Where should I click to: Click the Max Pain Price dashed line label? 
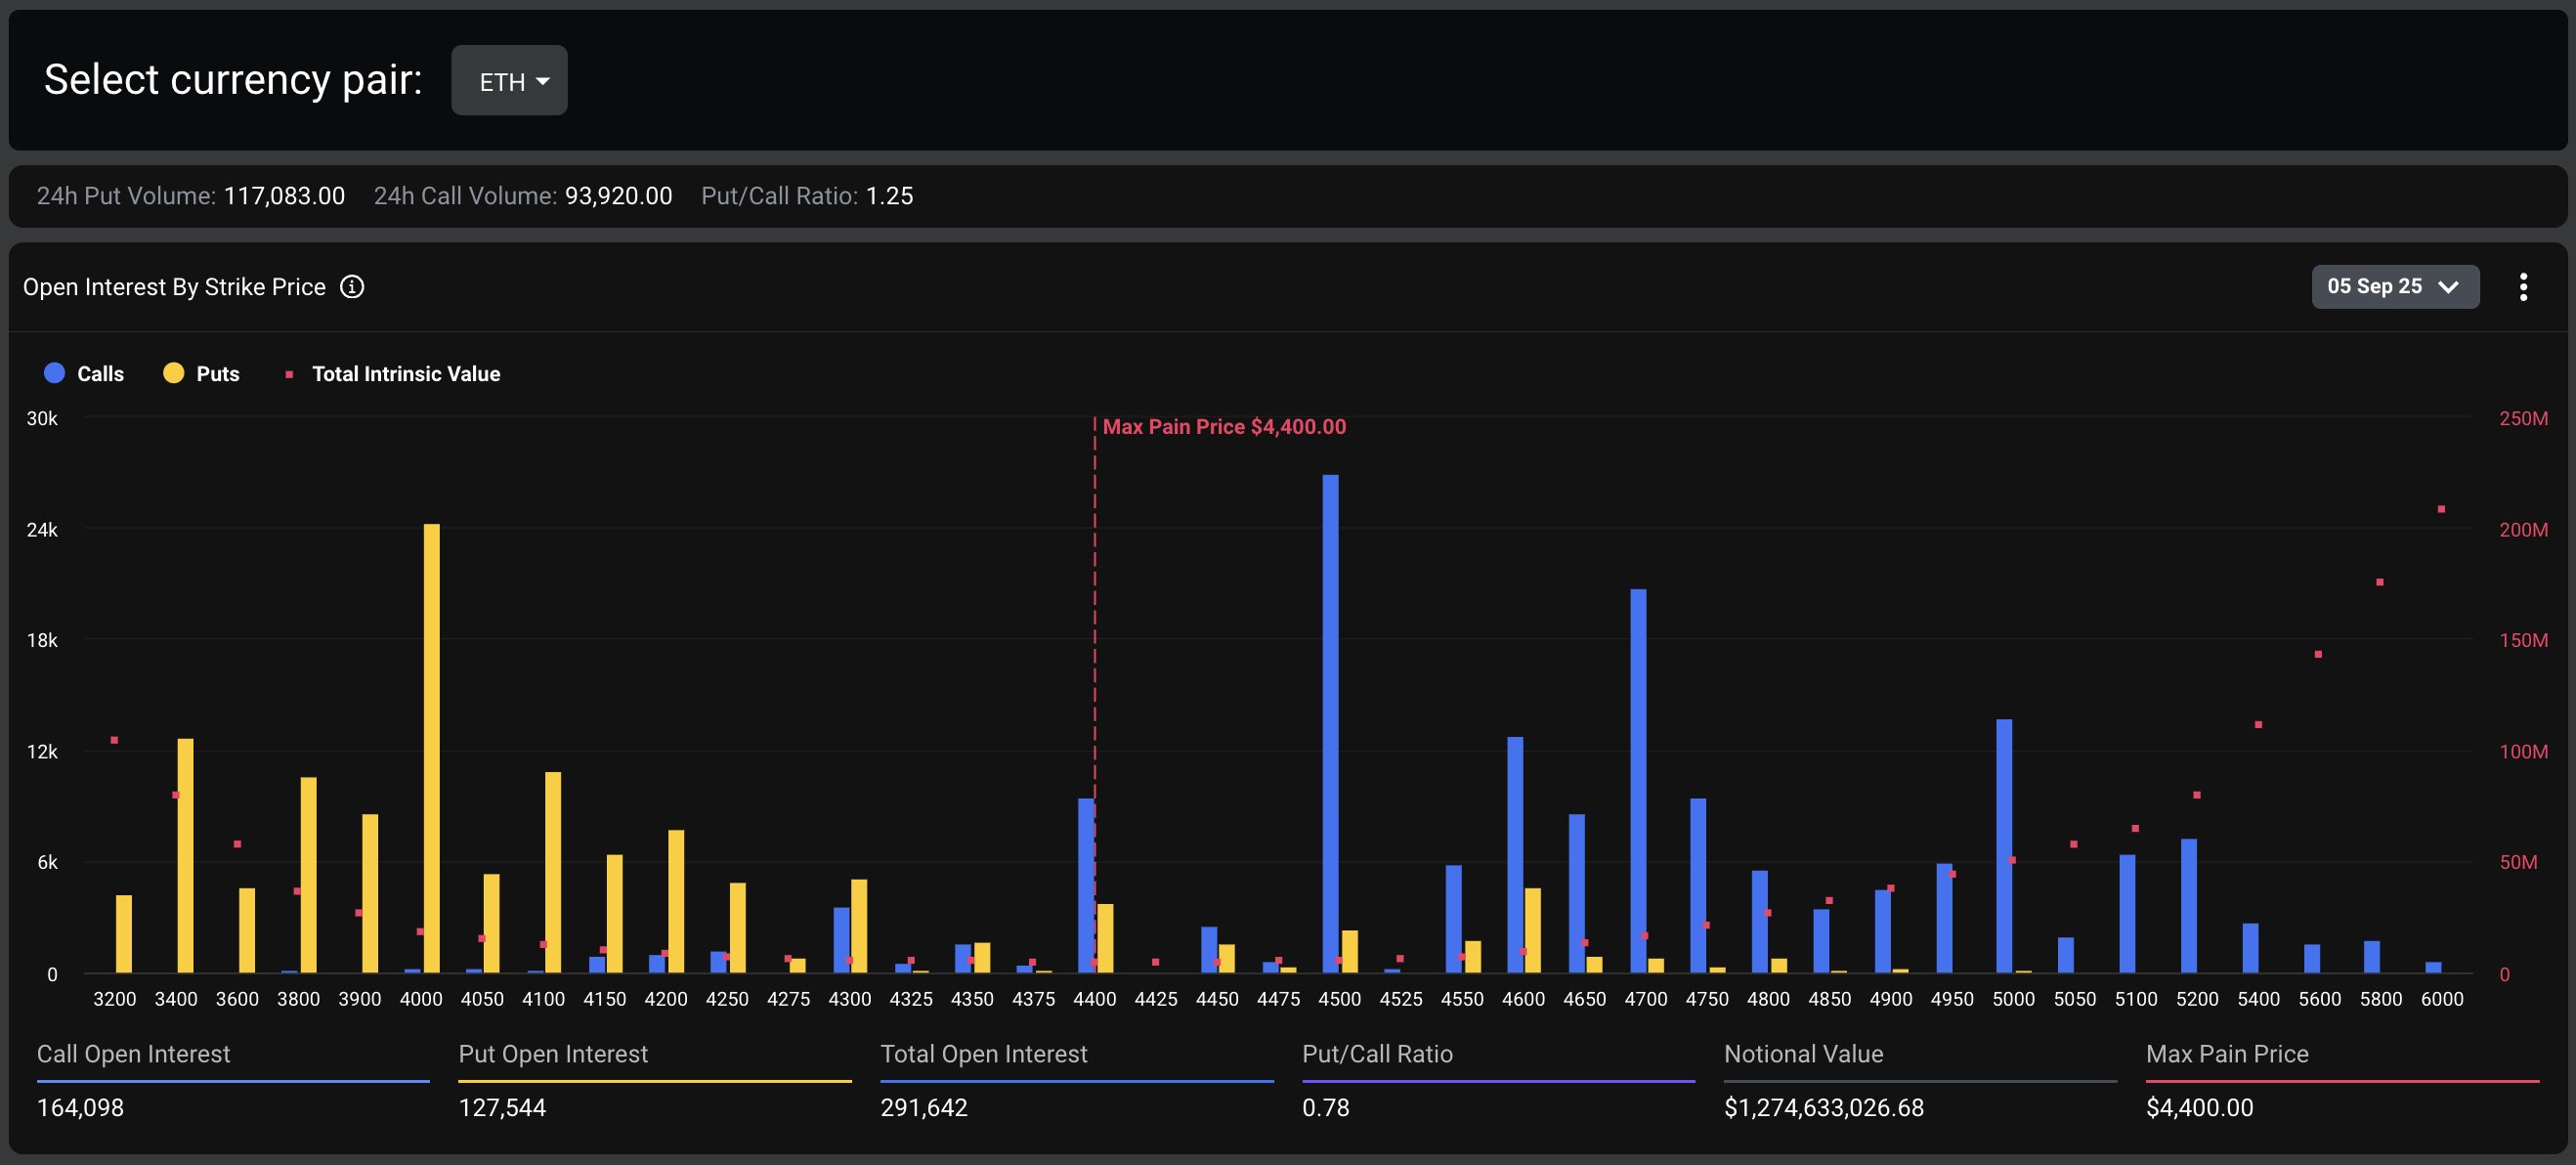pyautogui.click(x=1224, y=426)
